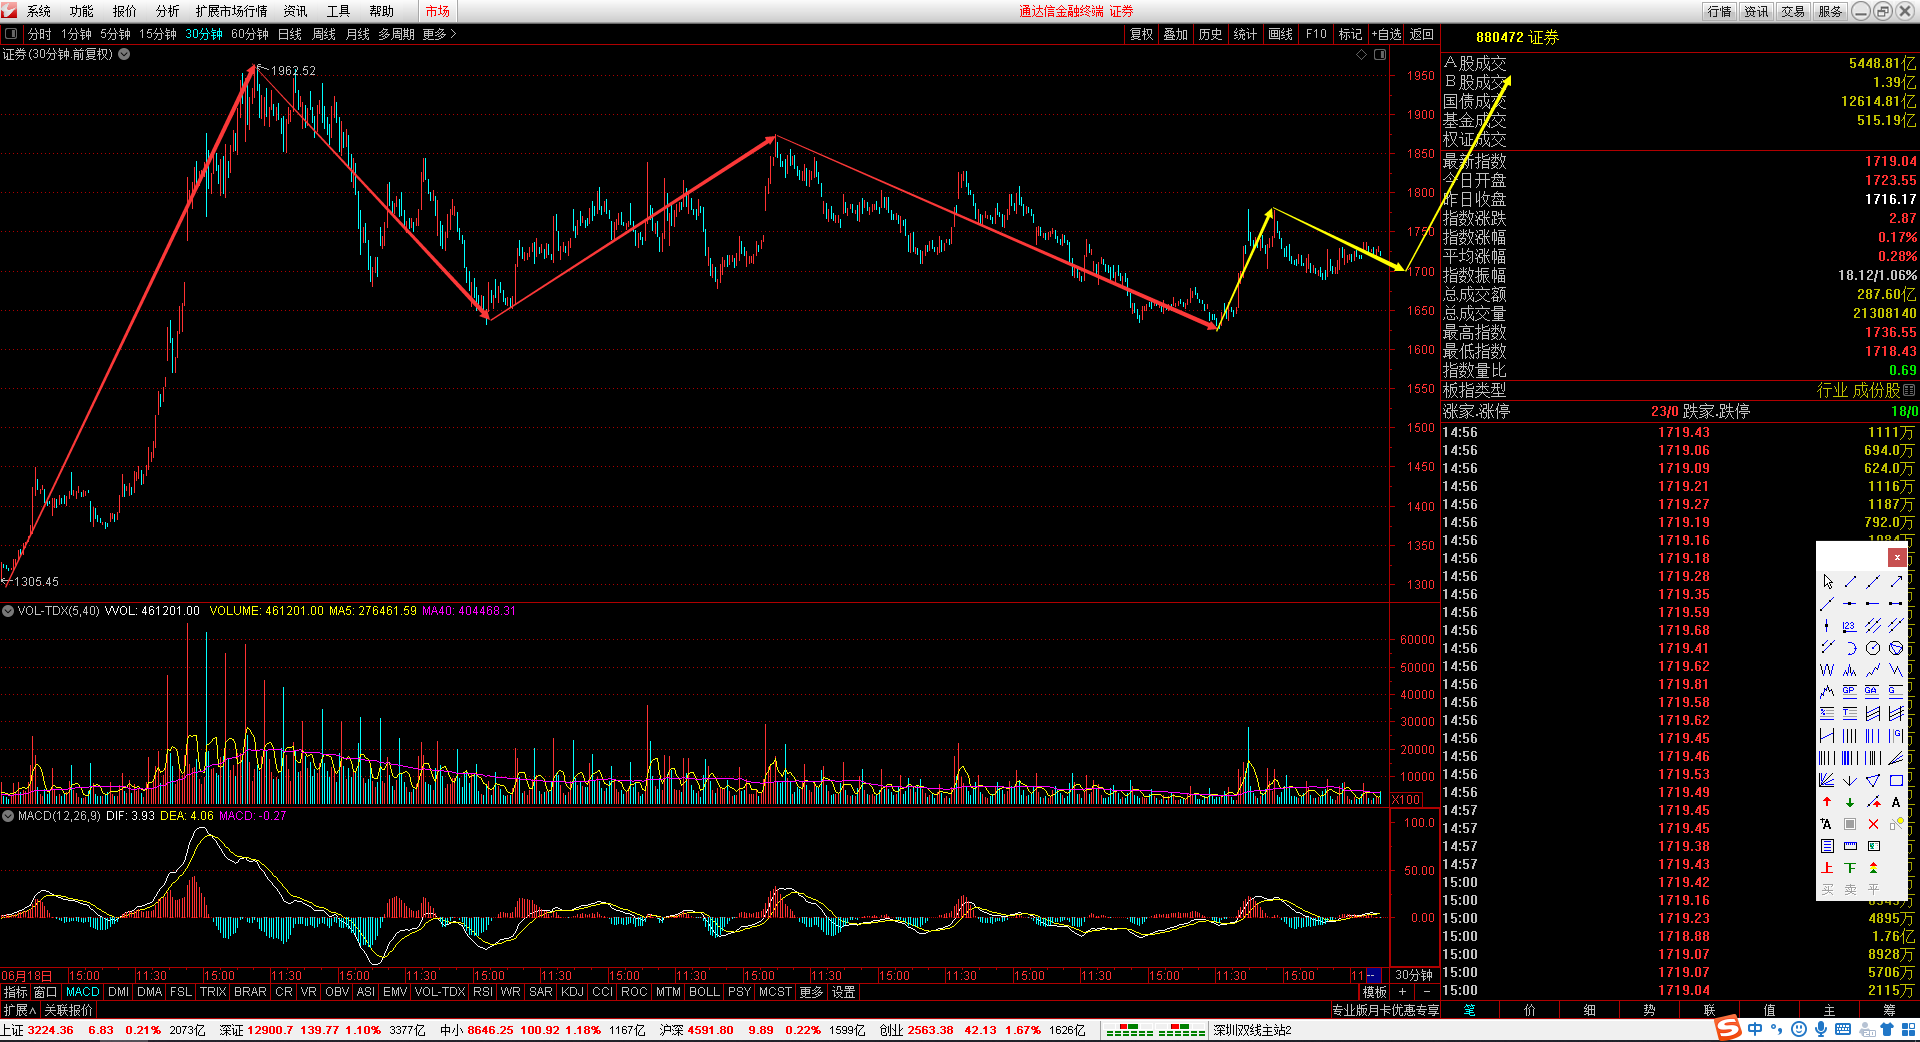Screen dimensions: 1920x1042
Task: Select the text annotation 'A' tool
Action: 1896,802
